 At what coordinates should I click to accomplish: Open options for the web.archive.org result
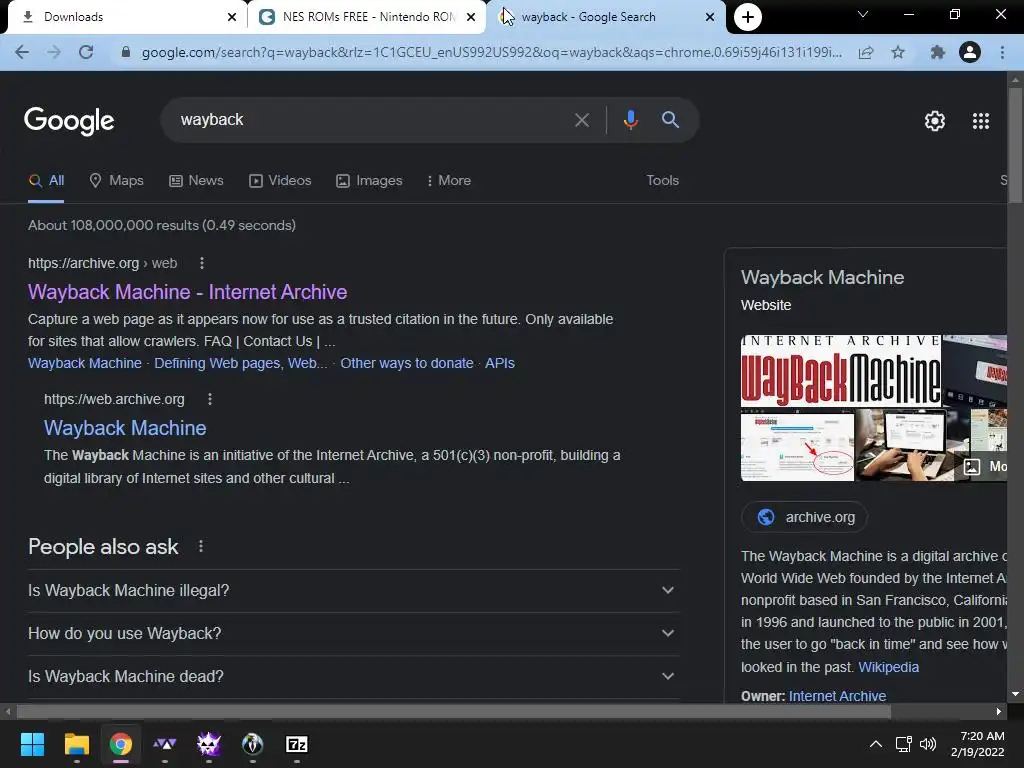pos(210,399)
